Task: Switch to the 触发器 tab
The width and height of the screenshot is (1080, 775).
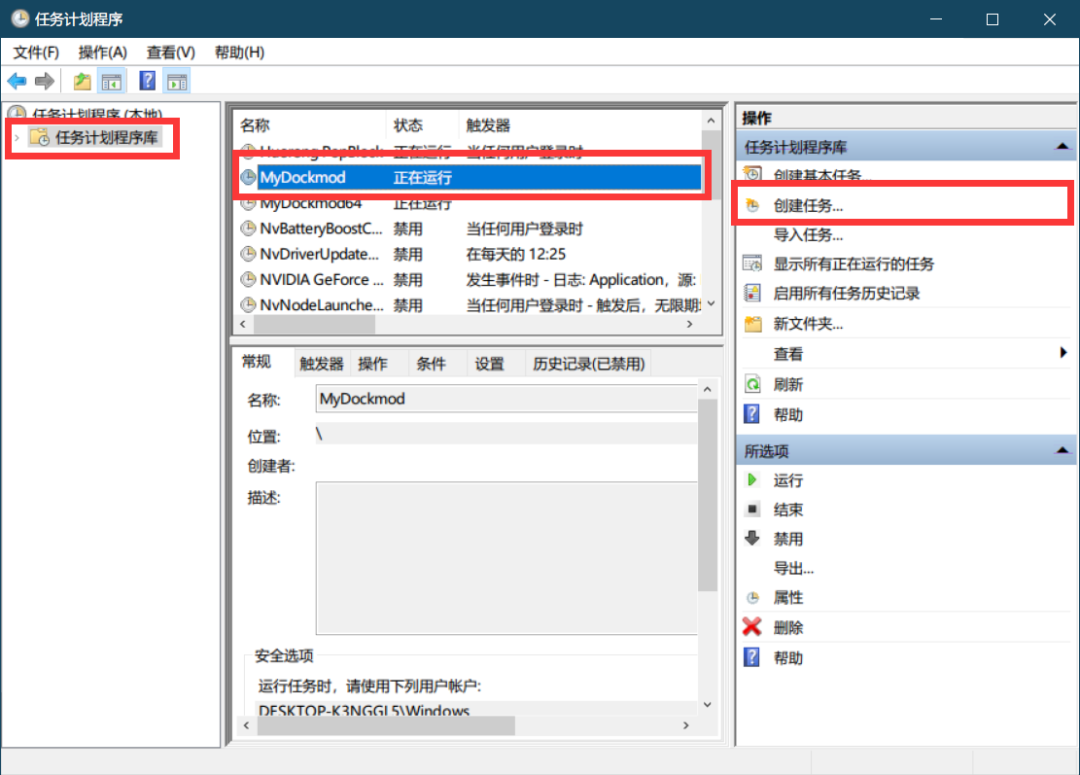Action: [320, 363]
